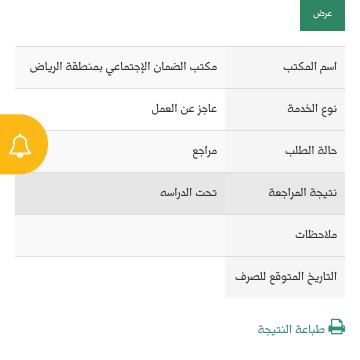This screenshot has width=360, height=360.
Task: Click the حالة الطلب table row
Action: click(180, 152)
